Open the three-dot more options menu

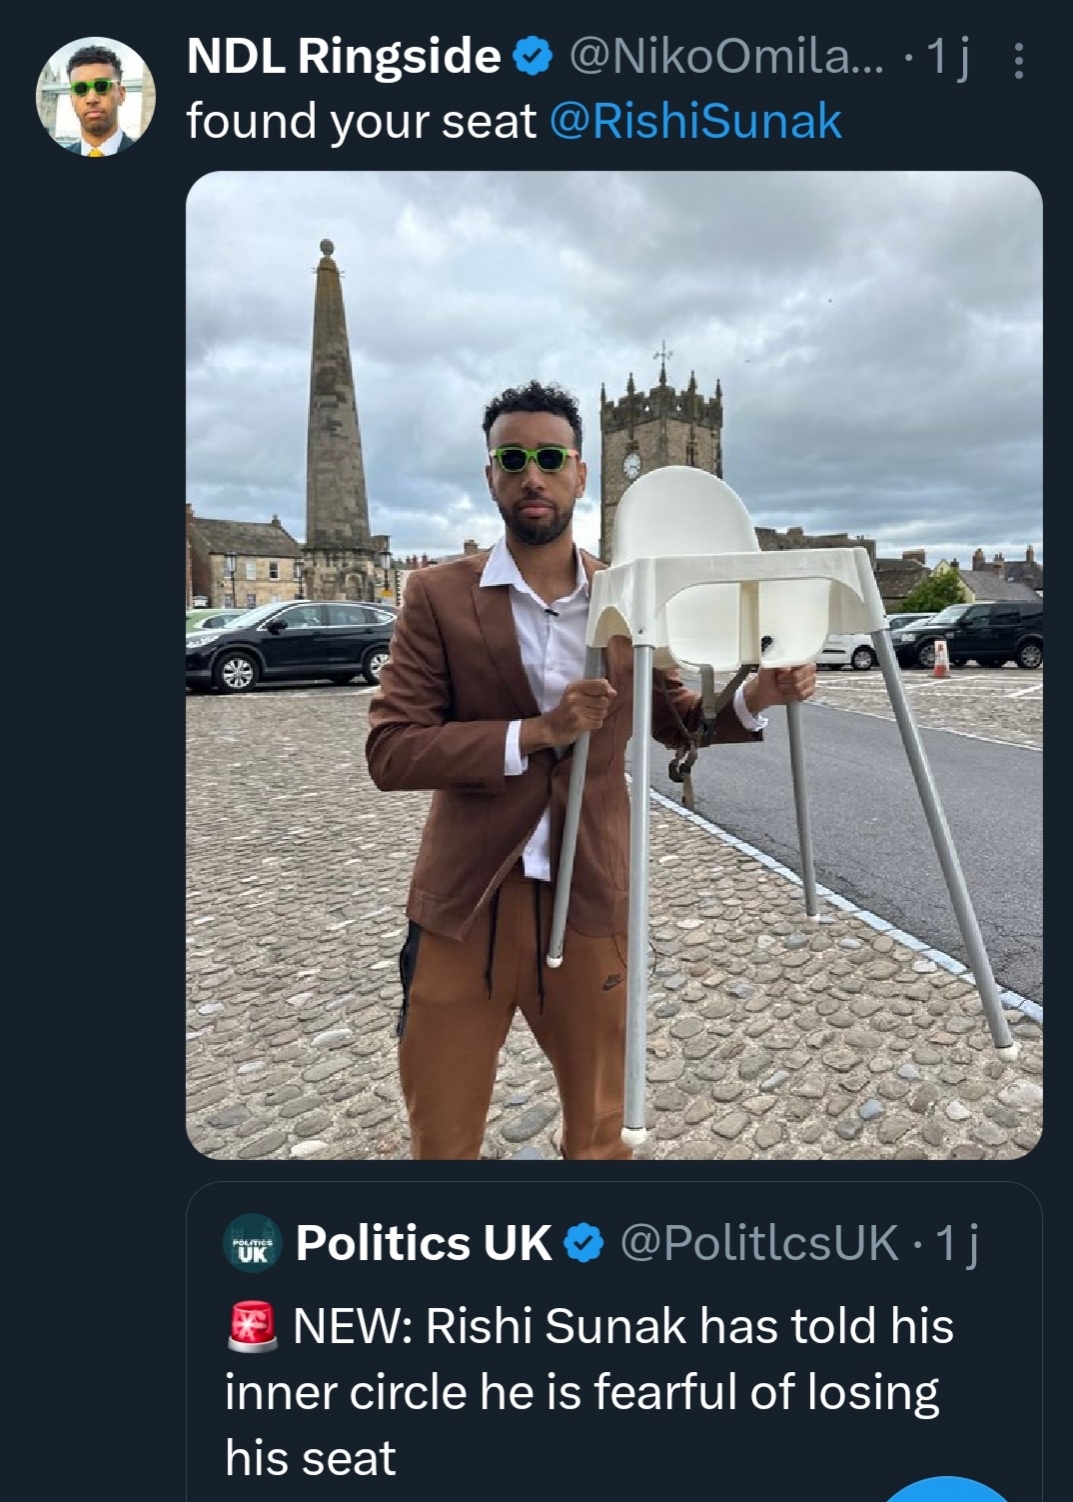click(1018, 60)
